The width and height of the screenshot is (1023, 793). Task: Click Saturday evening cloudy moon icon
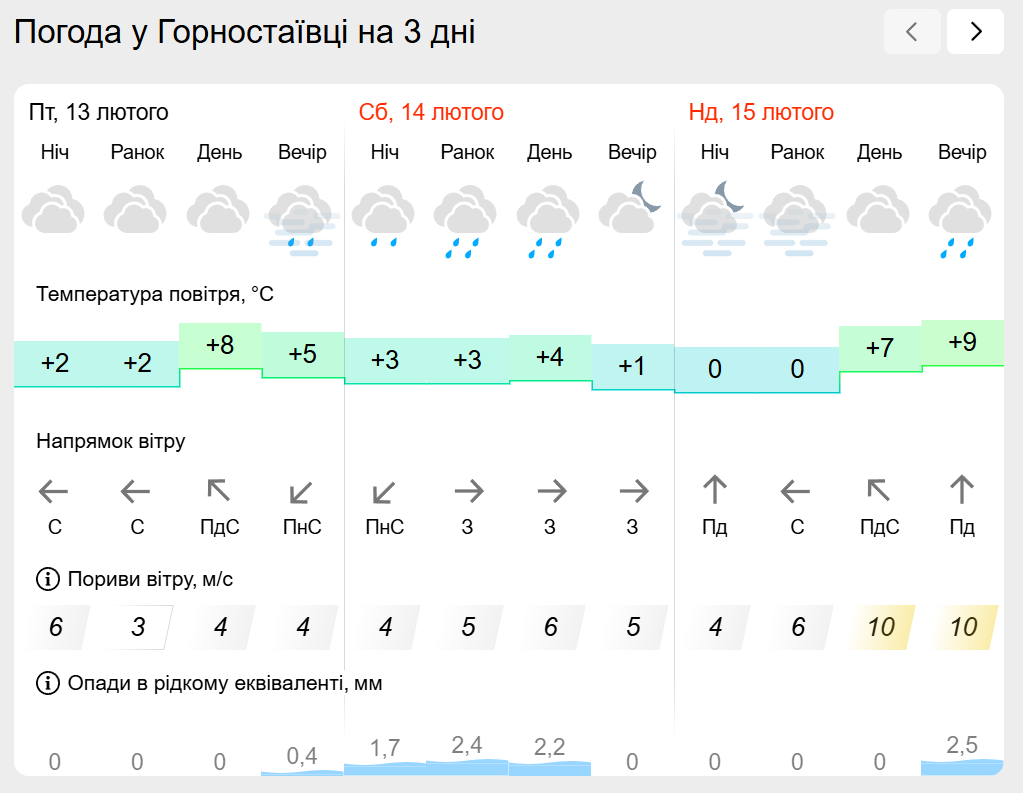pyautogui.click(x=631, y=207)
